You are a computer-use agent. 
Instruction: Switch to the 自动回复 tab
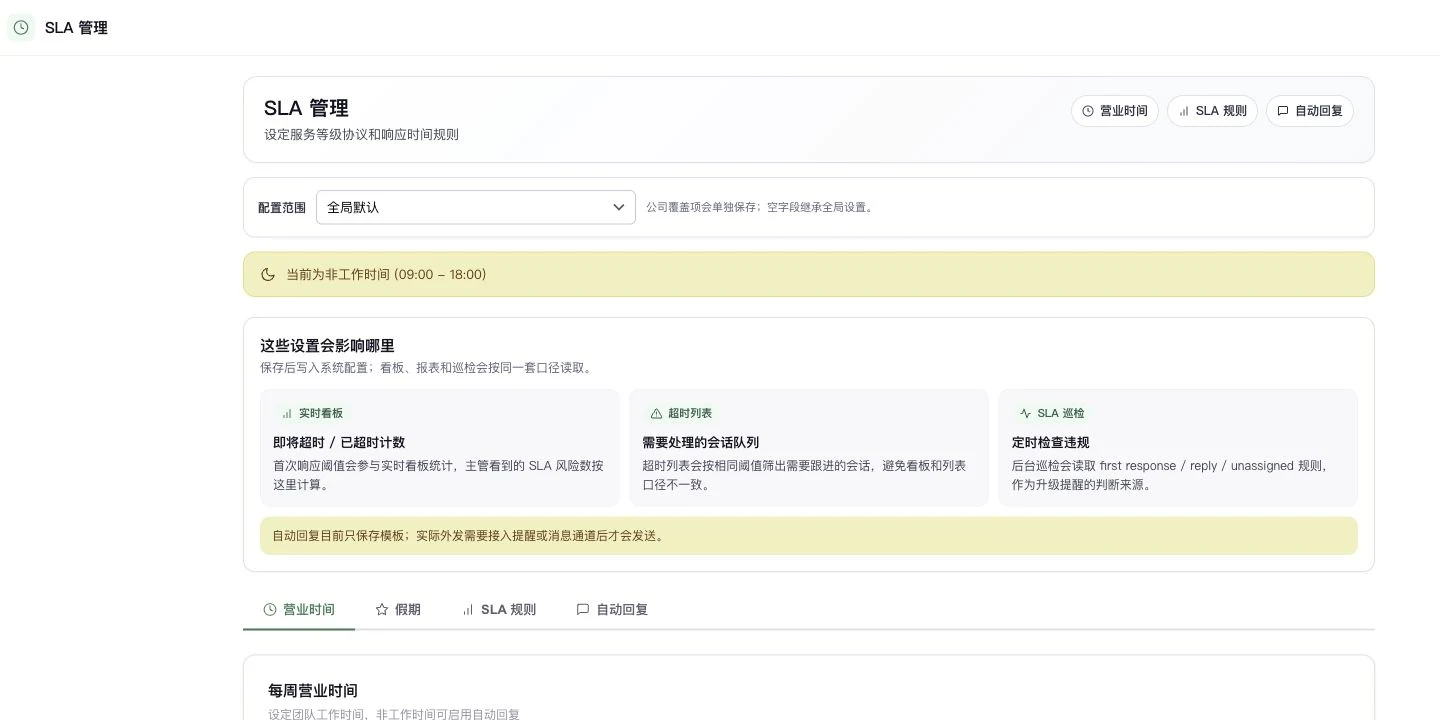[x=612, y=609]
